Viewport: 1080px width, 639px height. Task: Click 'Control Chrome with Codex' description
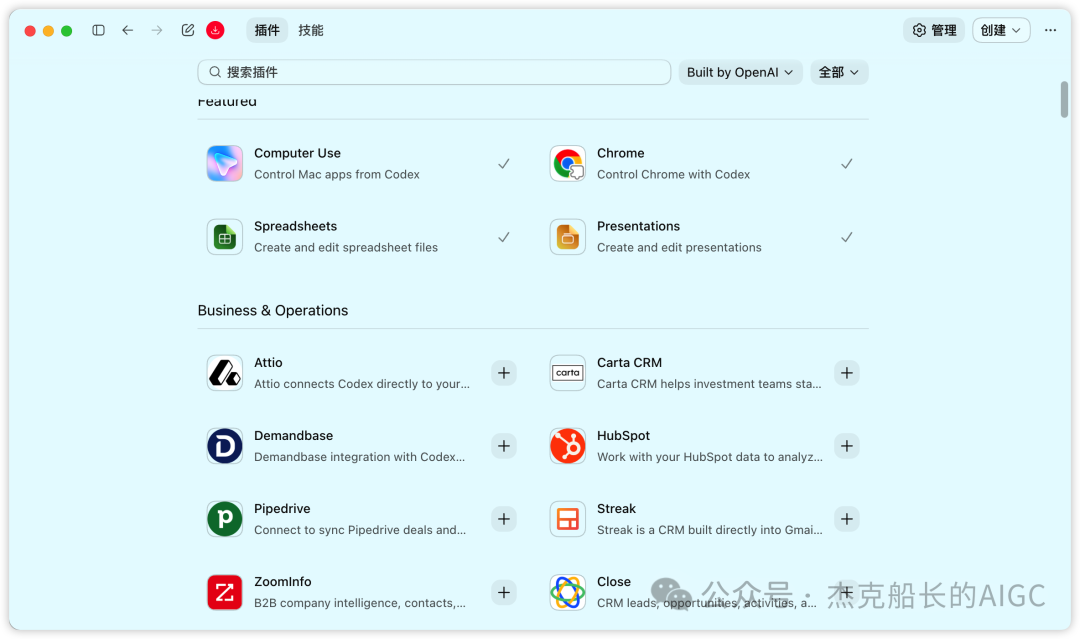(674, 174)
